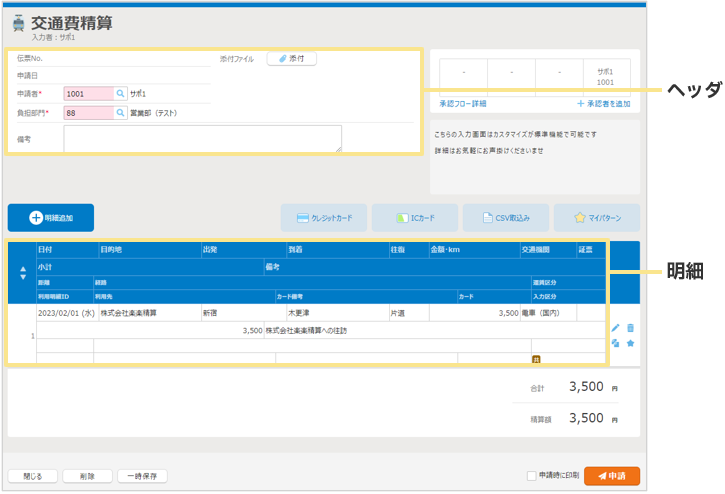725x494 pixels.
Task: Click the 添付 file attach button
Action: point(291,59)
